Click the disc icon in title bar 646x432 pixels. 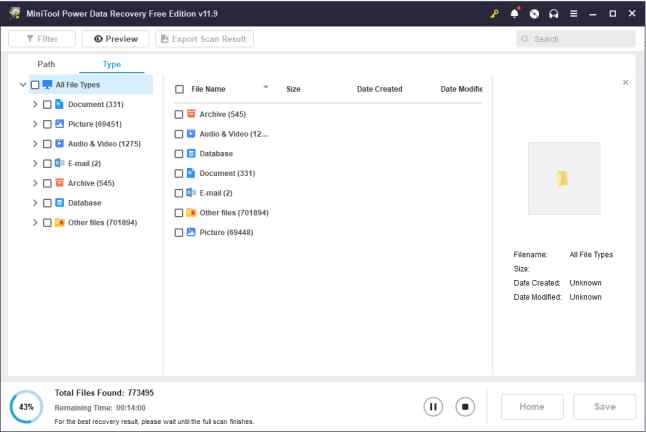[x=534, y=14]
